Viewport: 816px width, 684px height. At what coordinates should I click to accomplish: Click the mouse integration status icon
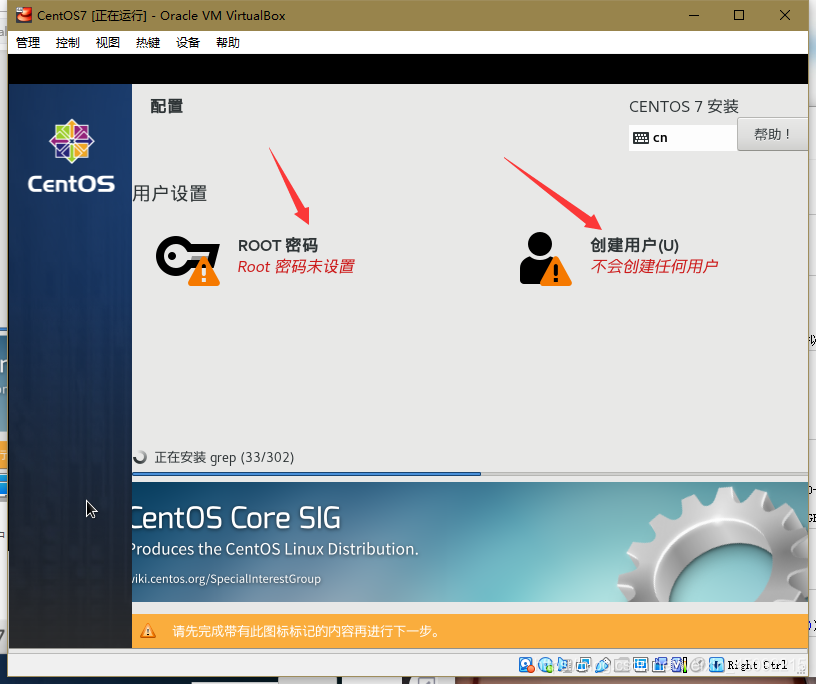(697, 665)
